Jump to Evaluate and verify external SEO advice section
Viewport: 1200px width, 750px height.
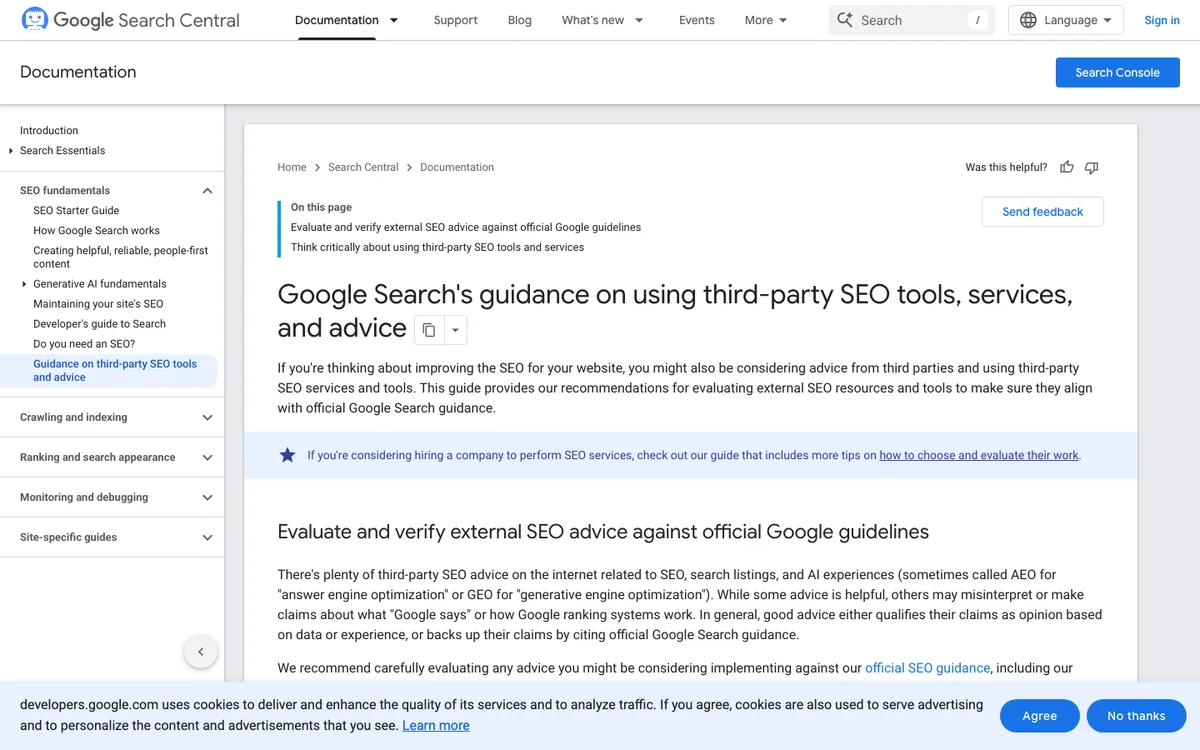point(466,227)
